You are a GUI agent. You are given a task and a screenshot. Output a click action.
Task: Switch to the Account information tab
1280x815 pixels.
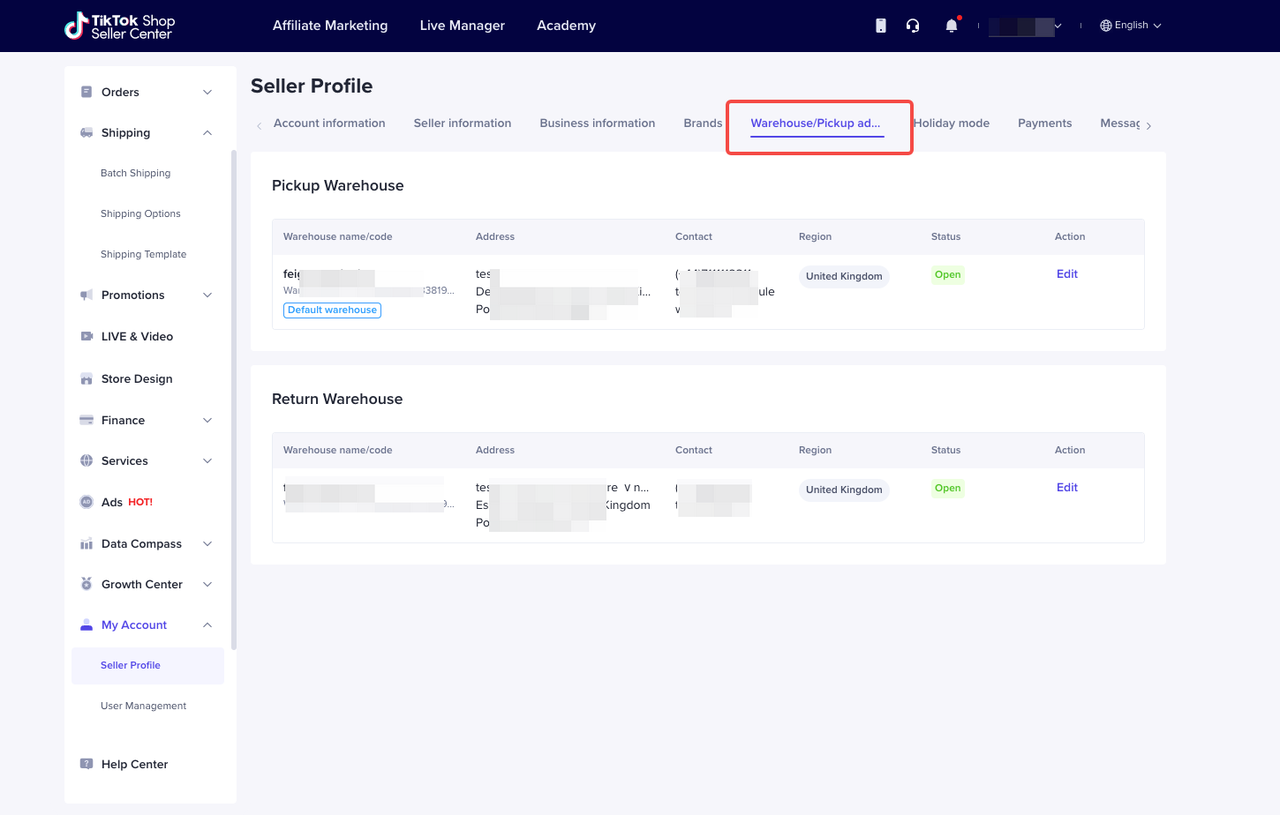pyautogui.click(x=329, y=123)
